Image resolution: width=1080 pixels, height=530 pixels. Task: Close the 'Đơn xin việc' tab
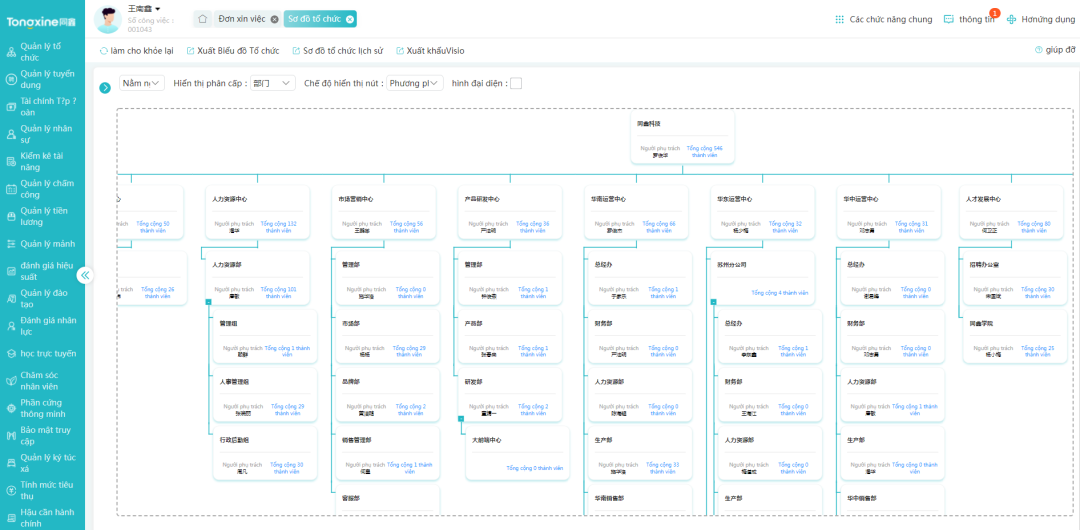pos(274,19)
